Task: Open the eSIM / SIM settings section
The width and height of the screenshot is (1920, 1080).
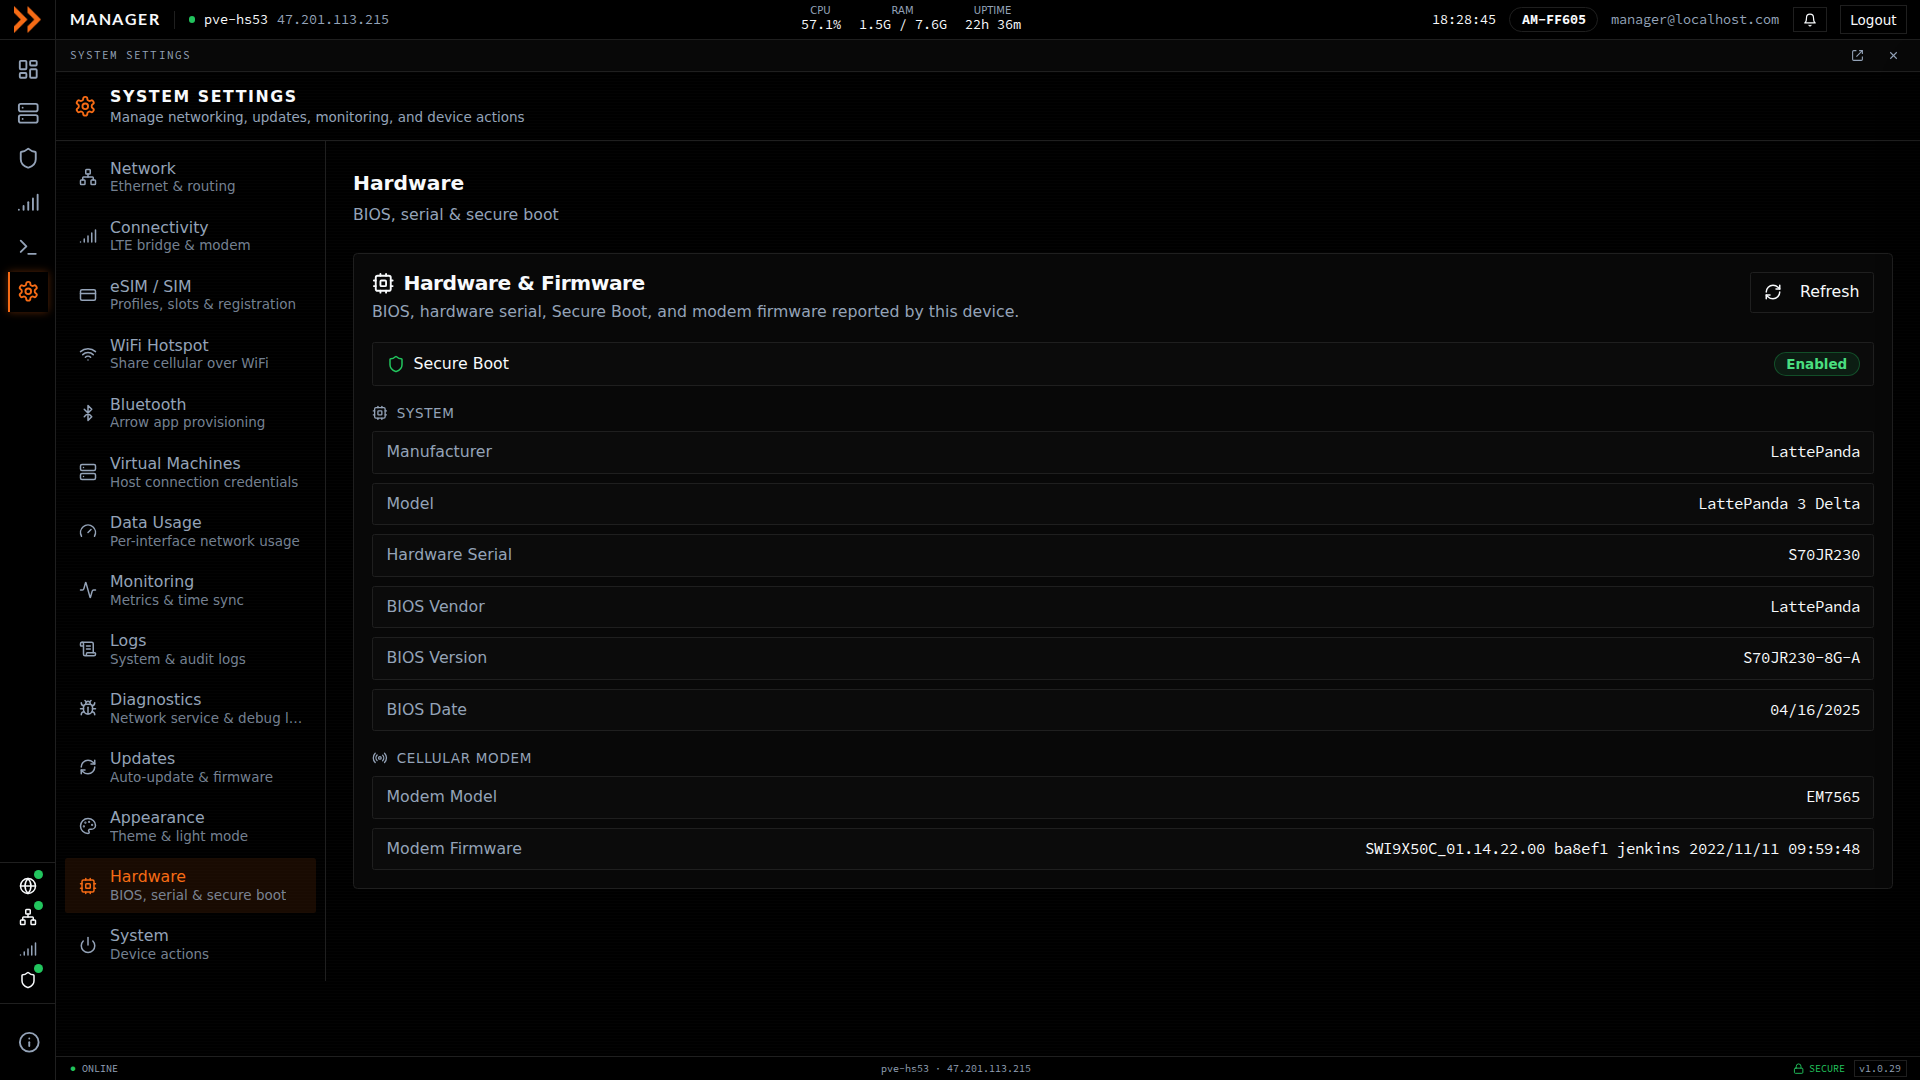Action: 190,295
